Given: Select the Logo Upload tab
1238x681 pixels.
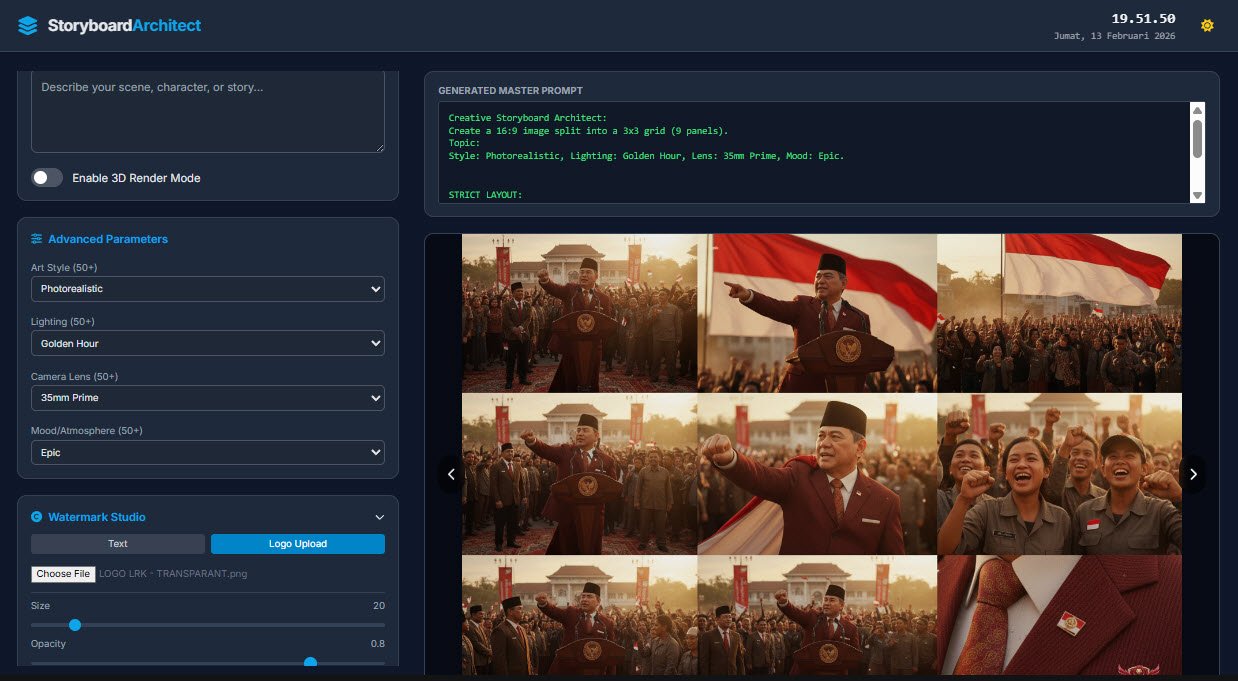Looking at the screenshot, I should point(298,544).
